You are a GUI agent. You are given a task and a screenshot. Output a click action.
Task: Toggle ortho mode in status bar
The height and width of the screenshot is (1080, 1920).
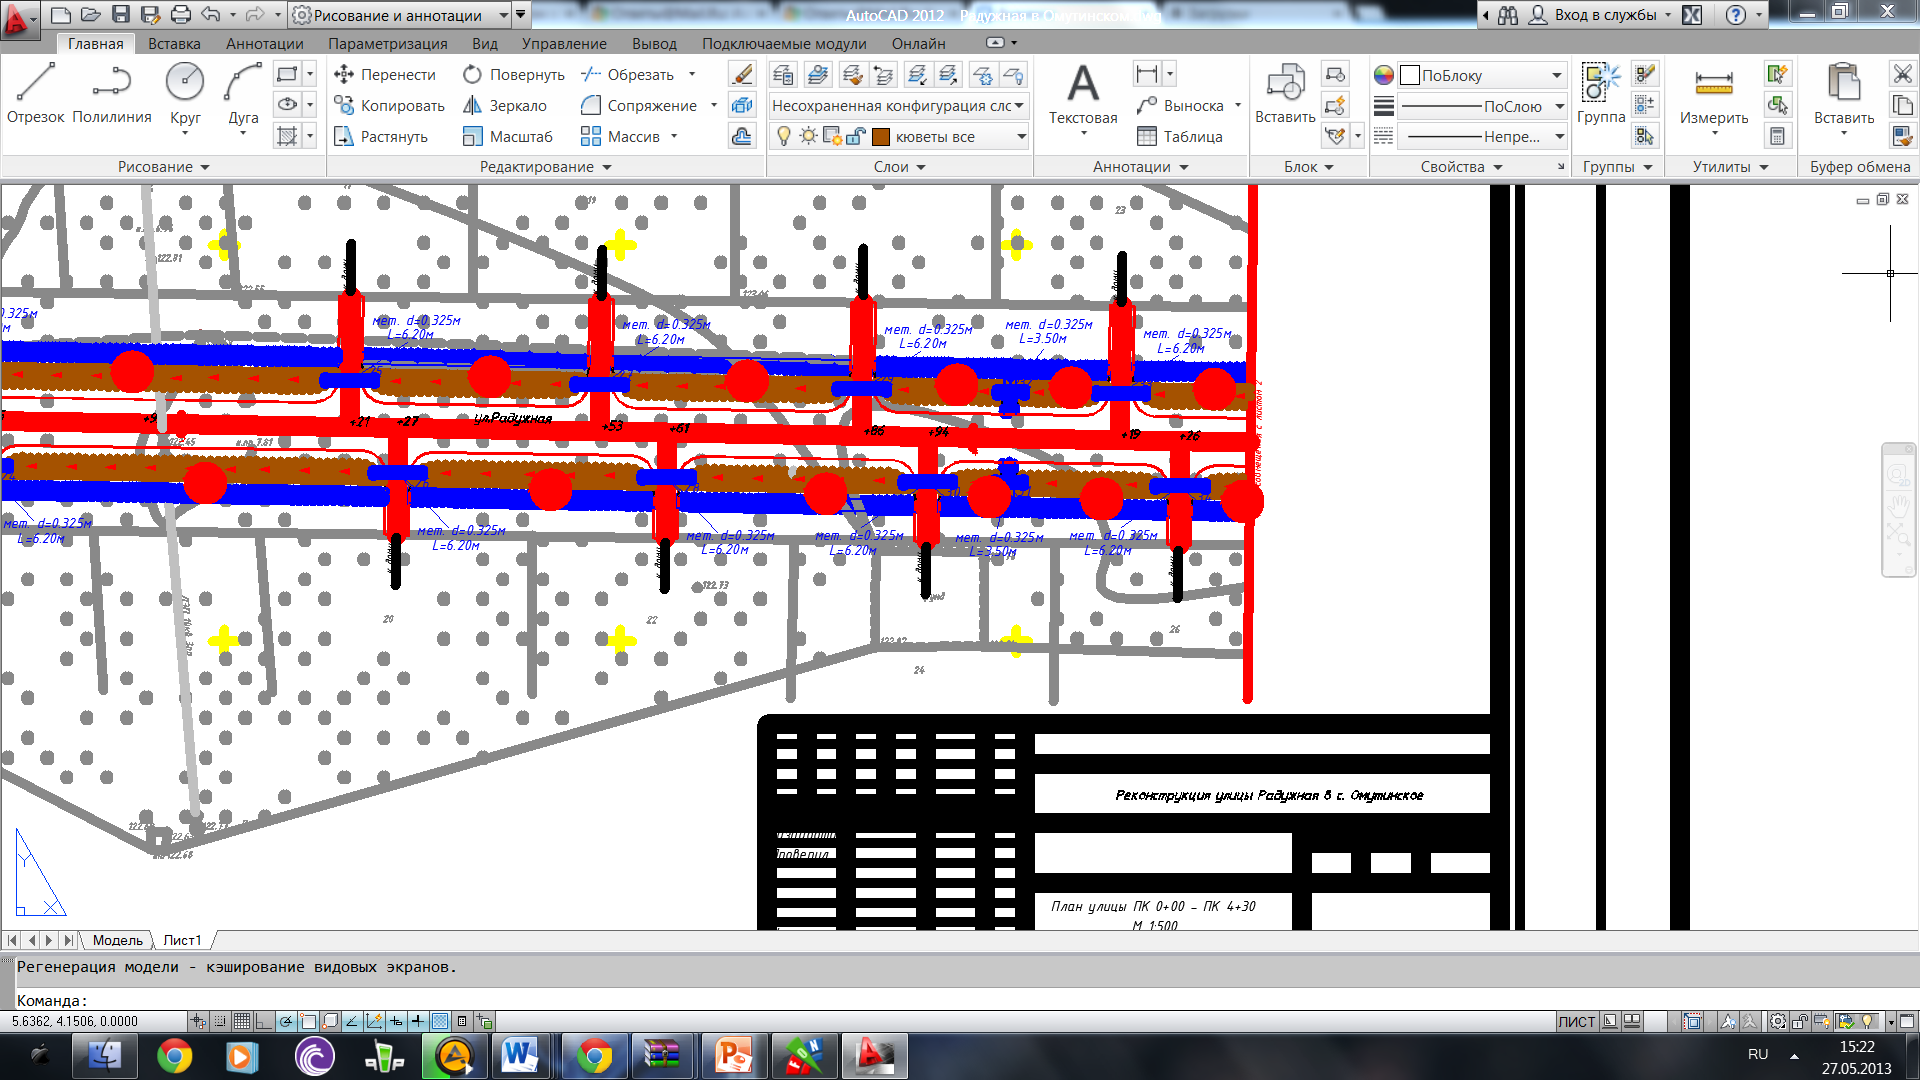pos(264,1021)
